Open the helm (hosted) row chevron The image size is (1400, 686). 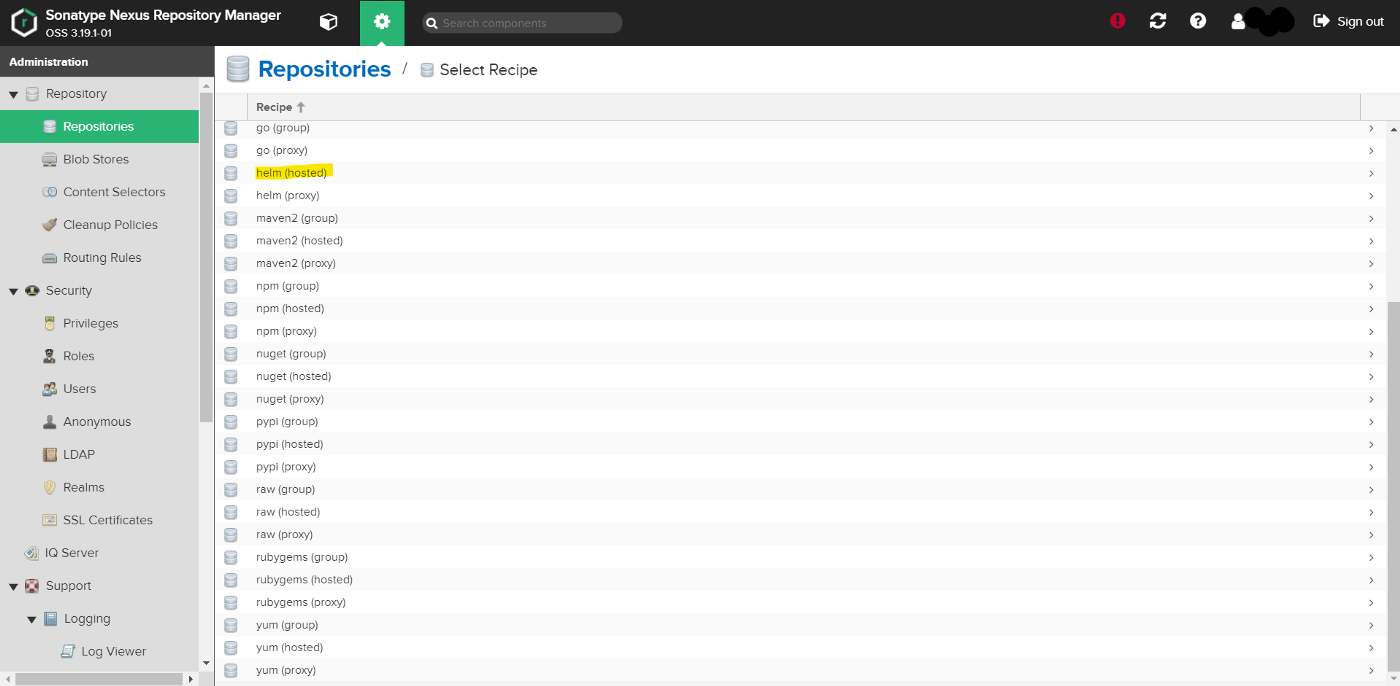(x=1372, y=172)
